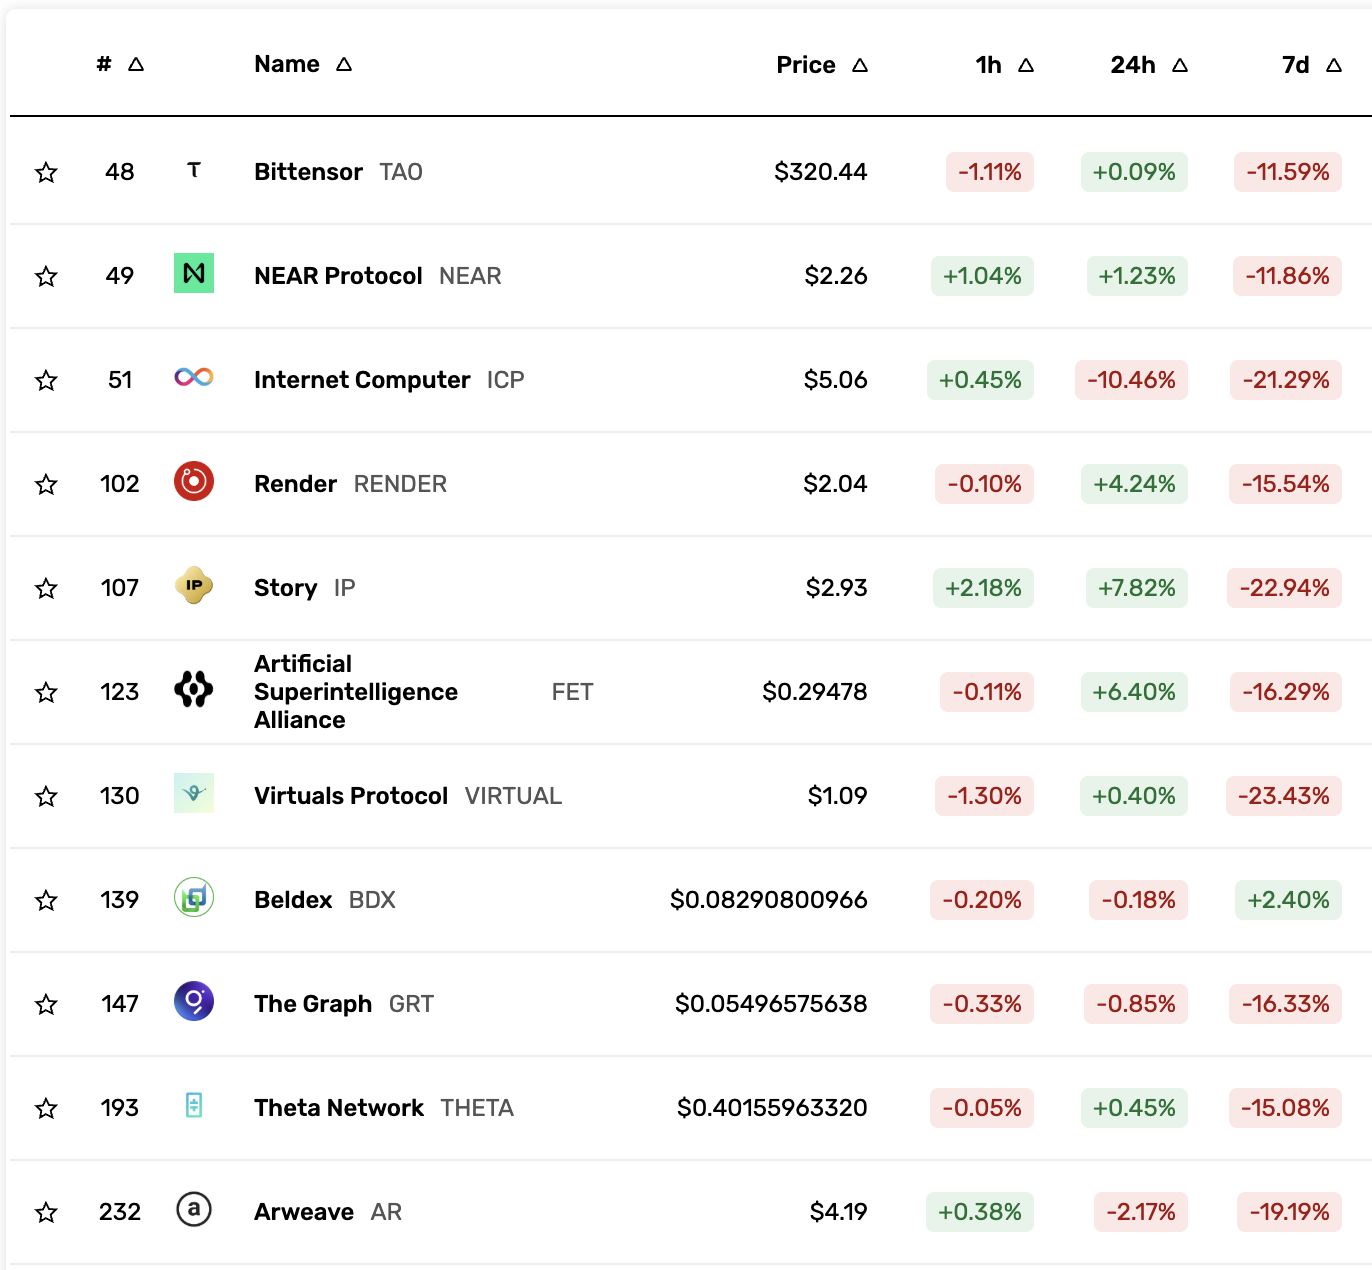The height and width of the screenshot is (1270, 1372).
Task: Click the Artificial Superintelligence Alliance logo
Action: click(x=194, y=690)
